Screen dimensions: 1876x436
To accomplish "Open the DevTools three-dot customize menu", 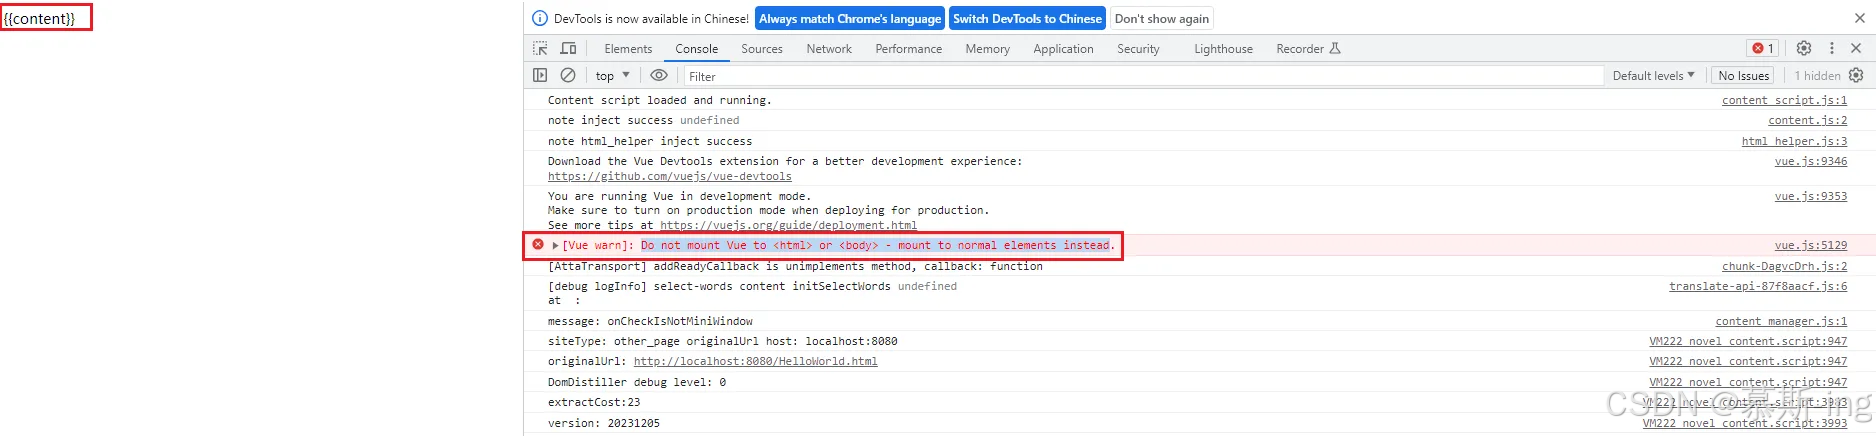I will pyautogui.click(x=1832, y=48).
